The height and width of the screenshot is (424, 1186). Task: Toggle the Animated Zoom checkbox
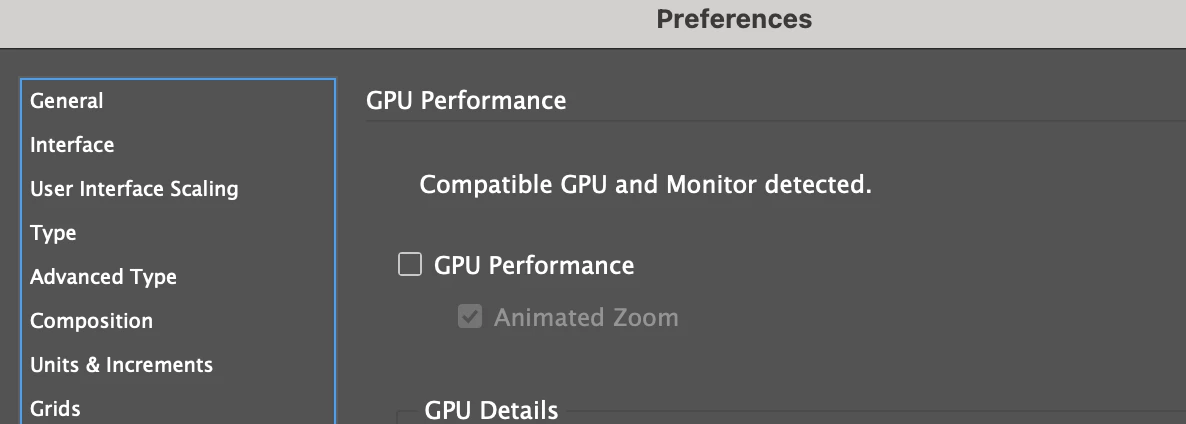pyautogui.click(x=469, y=318)
